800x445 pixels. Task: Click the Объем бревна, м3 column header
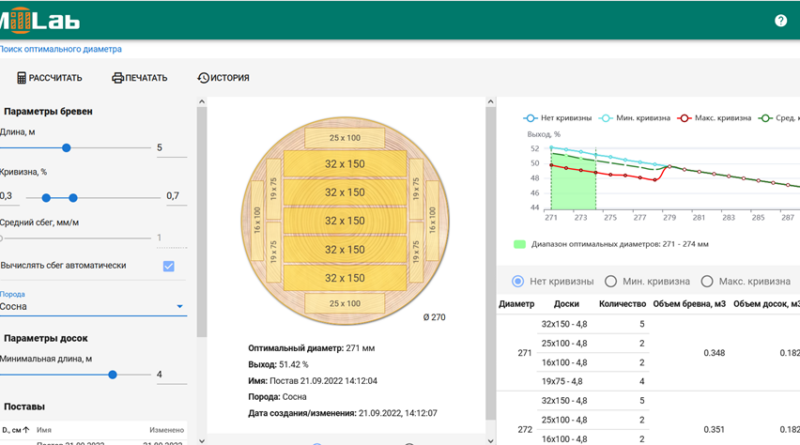pos(689,304)
